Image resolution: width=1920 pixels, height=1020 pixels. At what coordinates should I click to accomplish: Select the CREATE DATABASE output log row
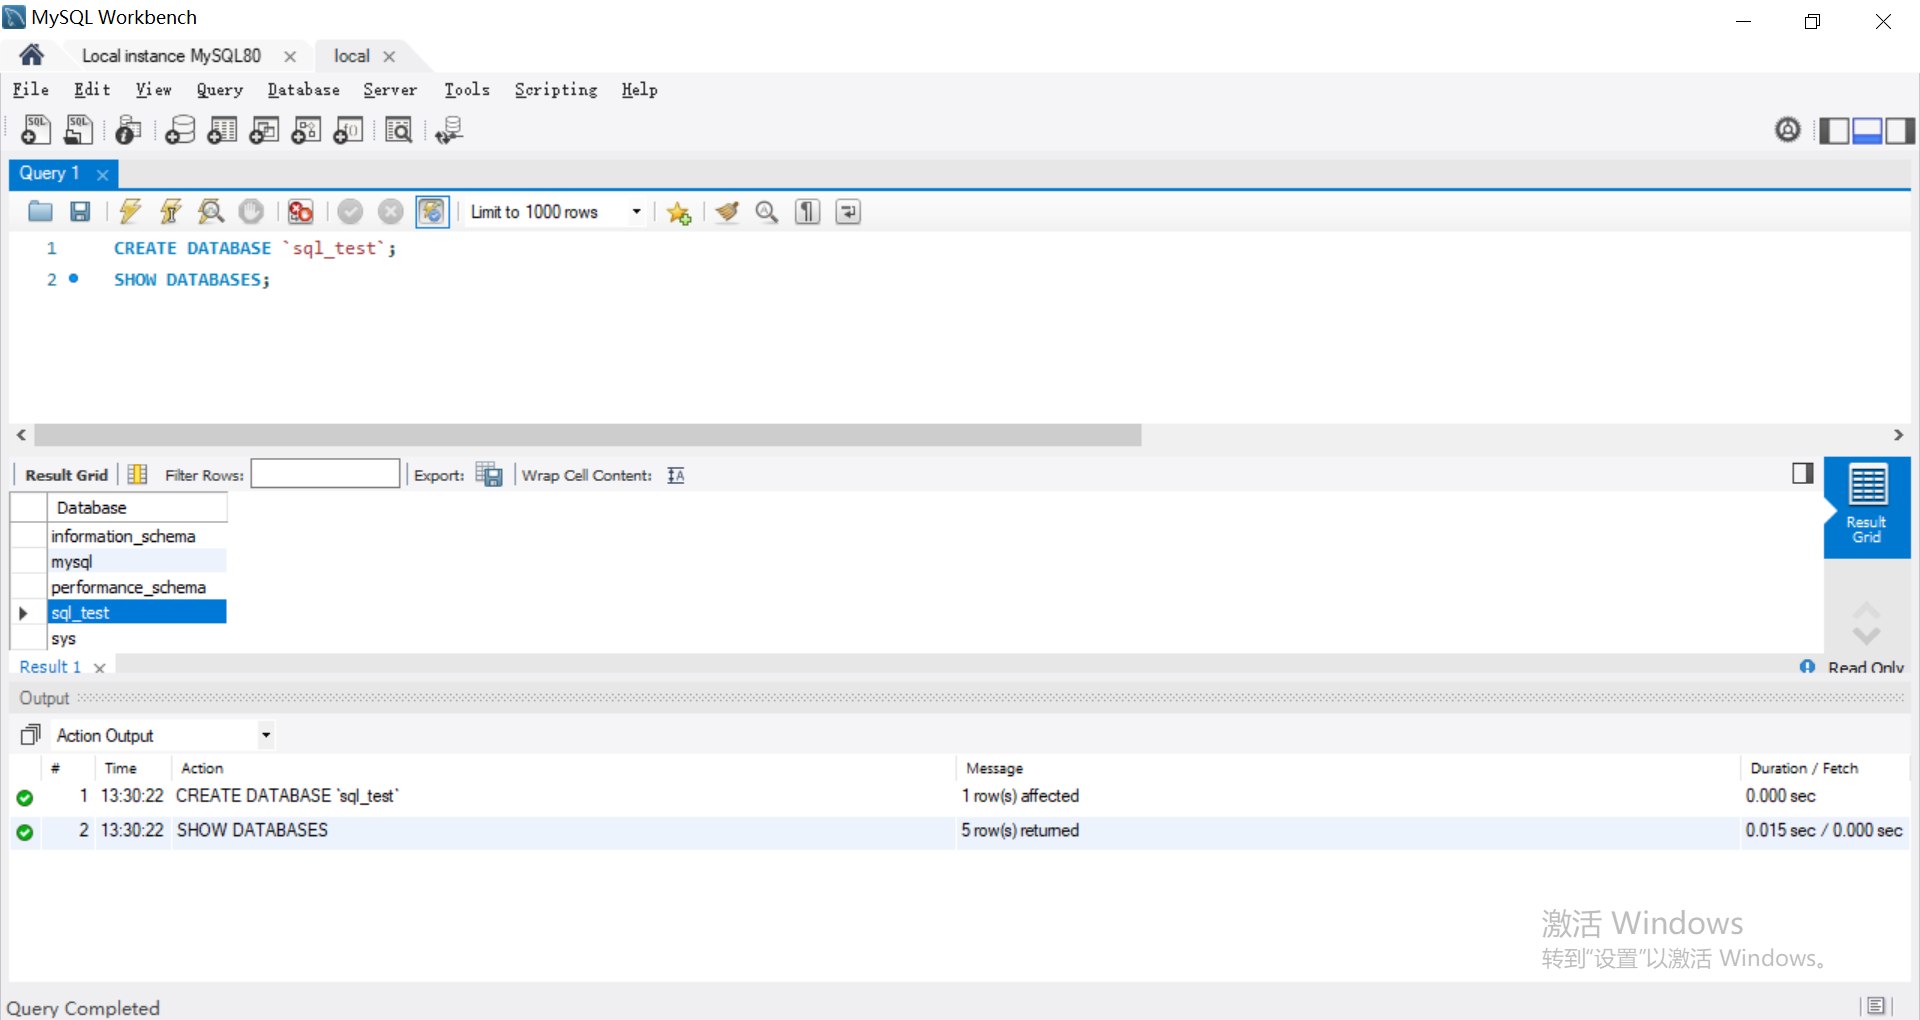(960, 797)
